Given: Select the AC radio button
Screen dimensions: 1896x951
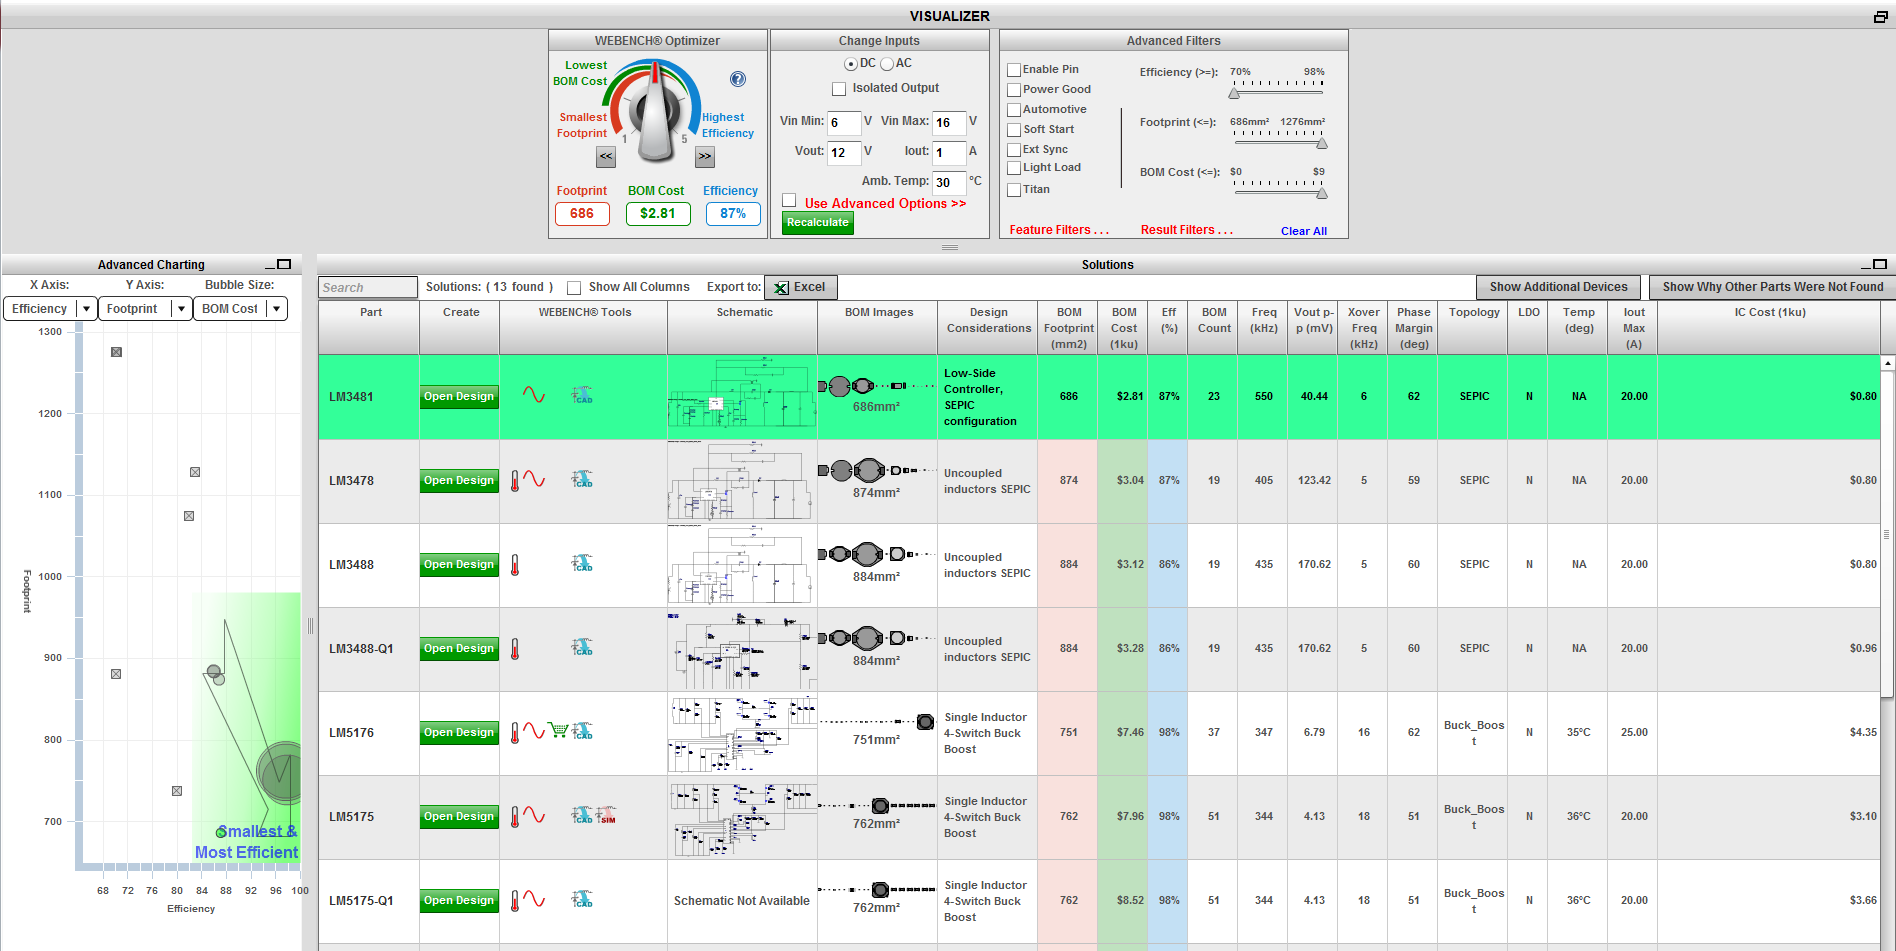Looking at the screenshot, I should pos(887,63).
